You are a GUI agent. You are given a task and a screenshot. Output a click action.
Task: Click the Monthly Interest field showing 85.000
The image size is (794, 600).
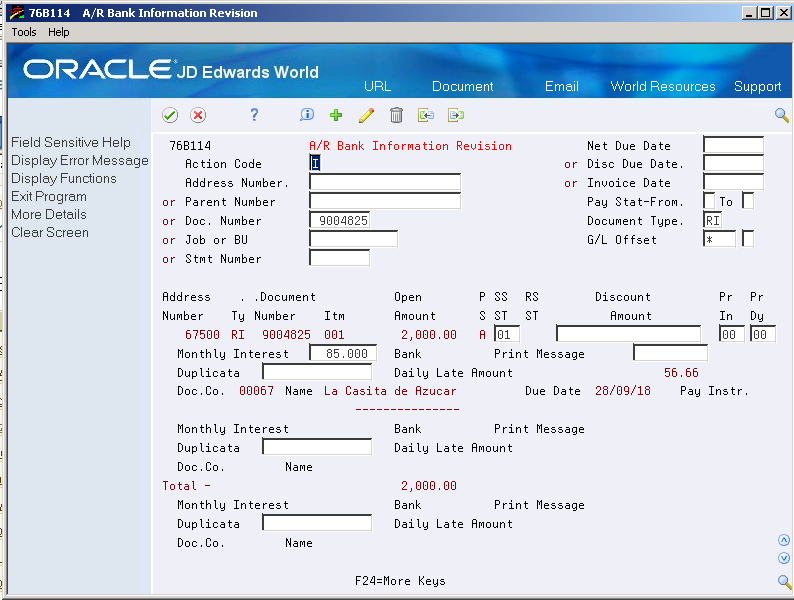[x=343, y=353]
